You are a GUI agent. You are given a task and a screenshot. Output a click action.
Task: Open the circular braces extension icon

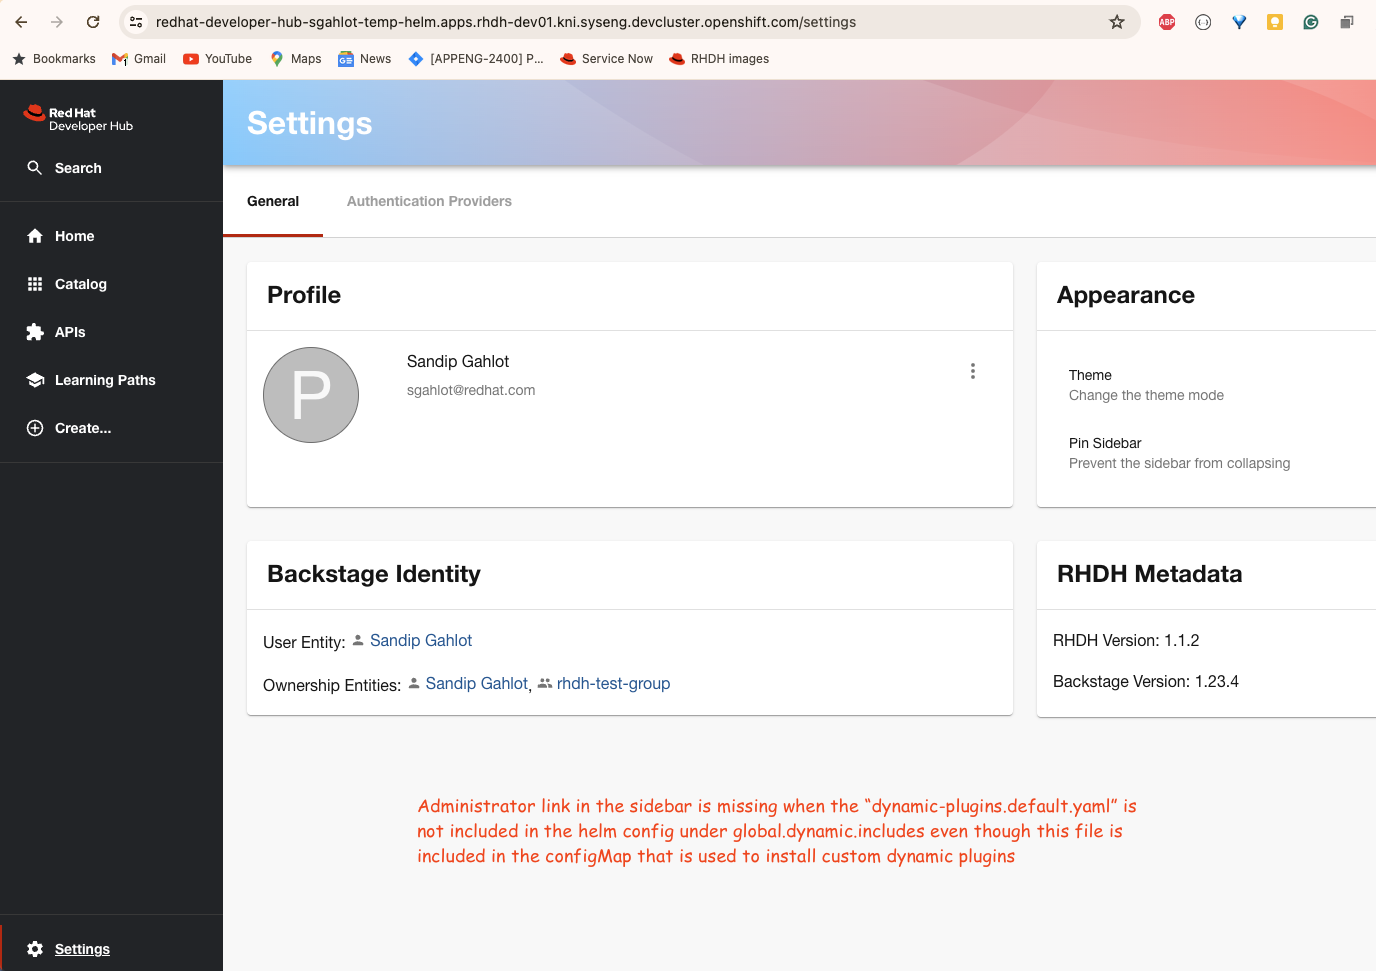click(x=1203, y=22)
